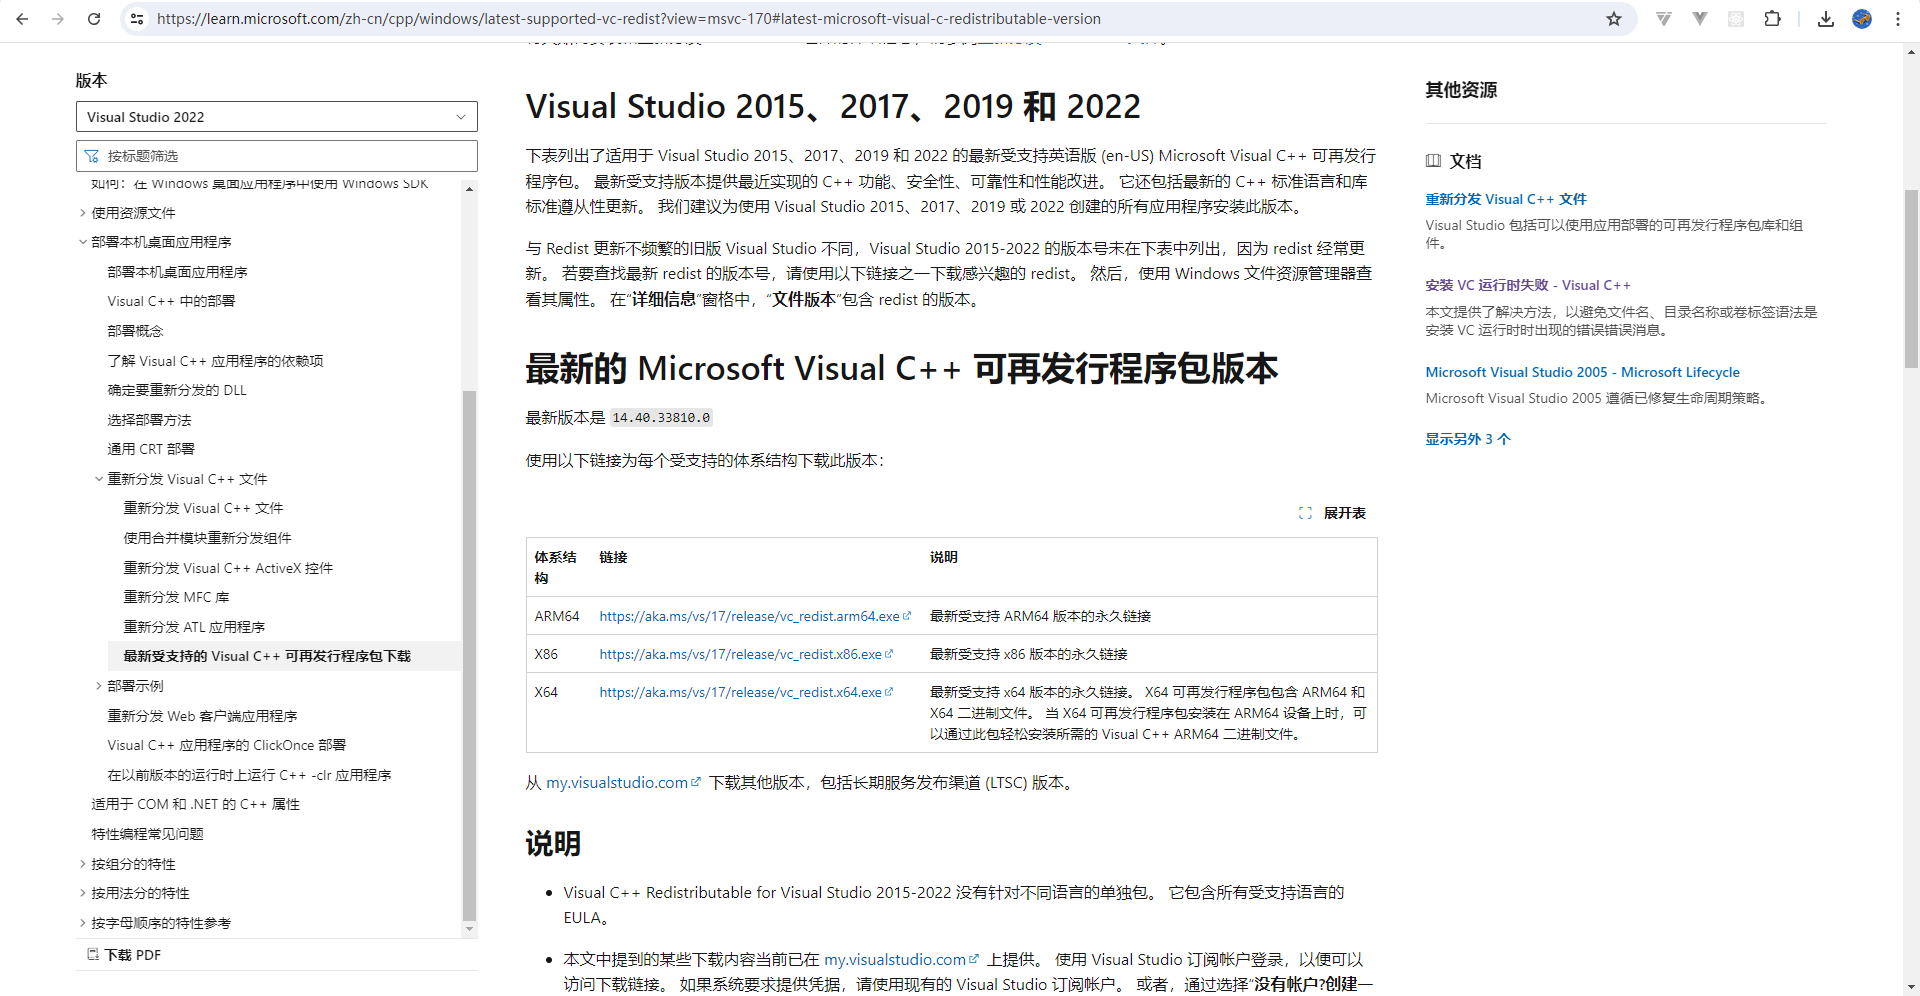Viewport: 1920px width, 996px height.
Task: Open 适用于 COM 和 .NET 的 C++ 属性
Action: pyautogui.click(x=195, y=804)
